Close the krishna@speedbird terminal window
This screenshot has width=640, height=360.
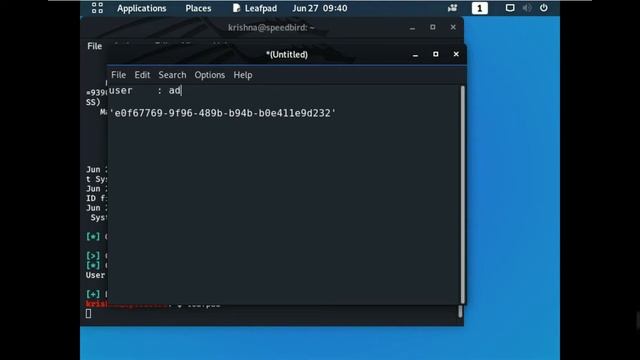[453, 27]
